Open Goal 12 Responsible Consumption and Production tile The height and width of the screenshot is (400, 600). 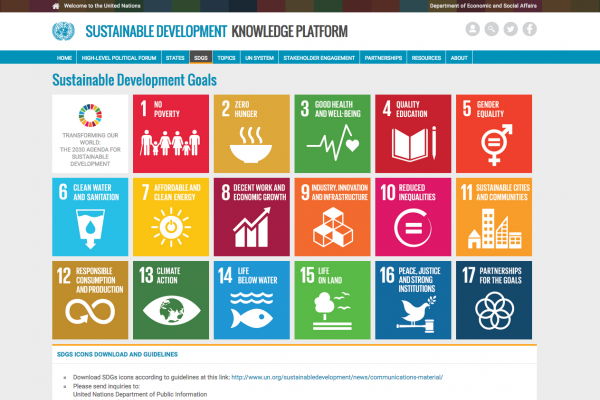coord(90,300)
